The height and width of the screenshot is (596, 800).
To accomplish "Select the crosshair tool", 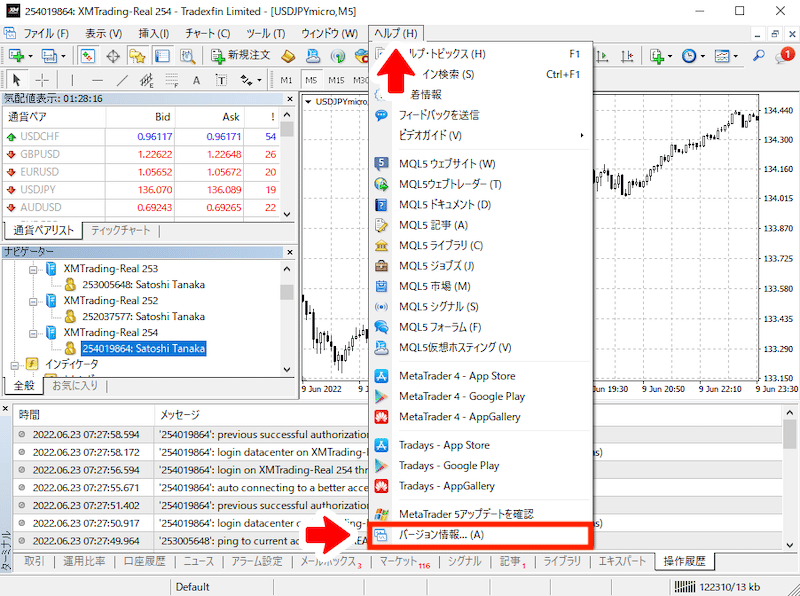I will (42, 80).
